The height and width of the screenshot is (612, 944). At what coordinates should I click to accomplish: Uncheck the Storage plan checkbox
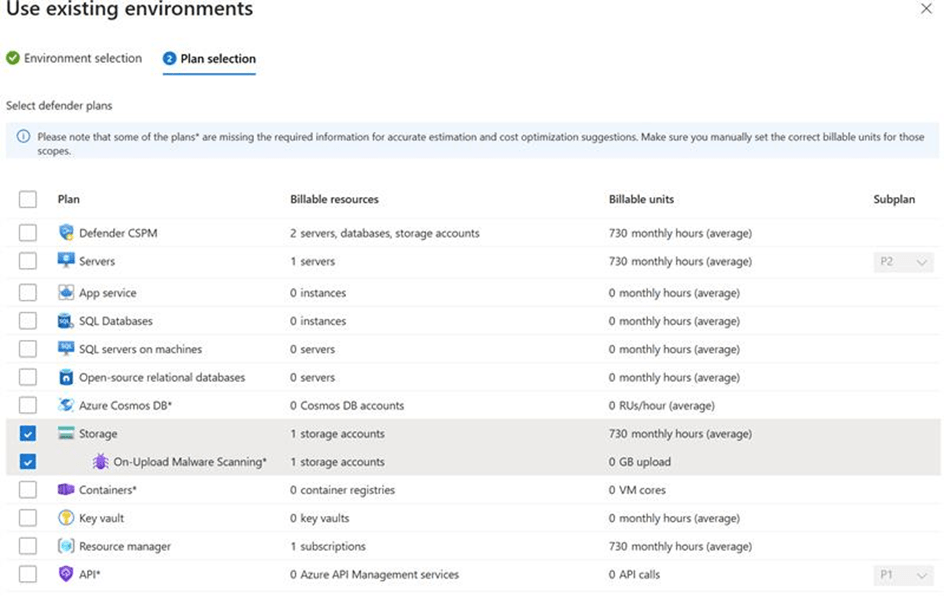click(x=28, y=434)
